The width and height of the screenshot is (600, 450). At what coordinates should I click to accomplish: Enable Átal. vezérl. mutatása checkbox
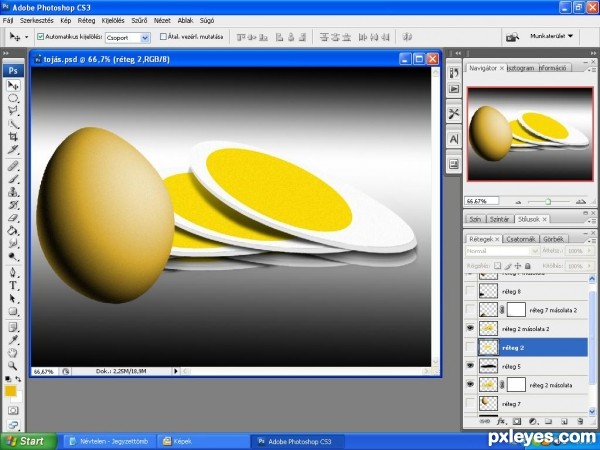[x=163, y=37]
